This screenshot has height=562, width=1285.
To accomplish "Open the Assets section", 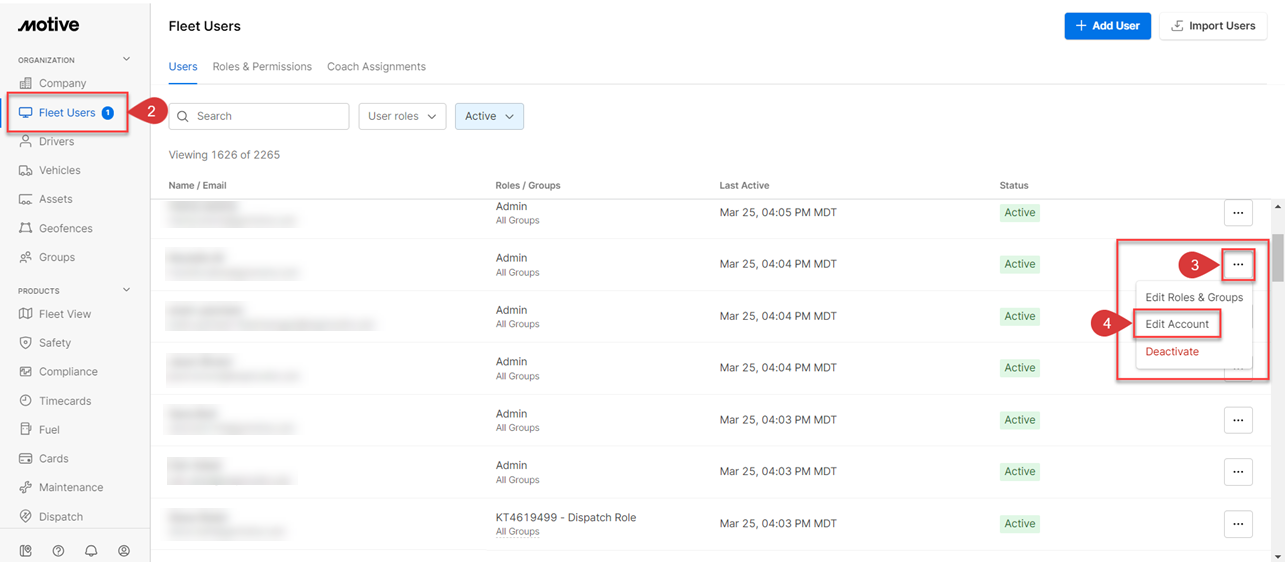I will [55, 199].
